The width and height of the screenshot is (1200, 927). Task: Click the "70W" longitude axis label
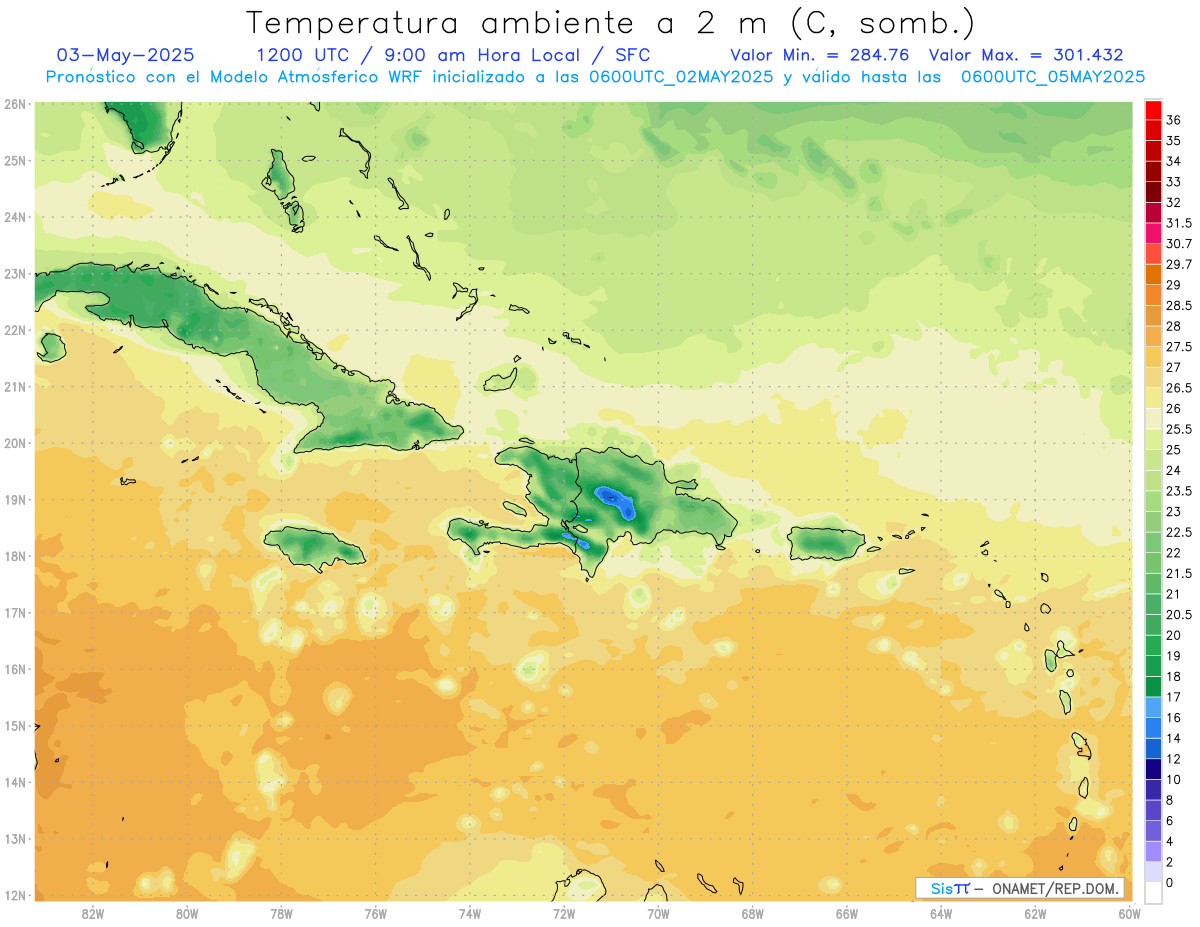658,913
